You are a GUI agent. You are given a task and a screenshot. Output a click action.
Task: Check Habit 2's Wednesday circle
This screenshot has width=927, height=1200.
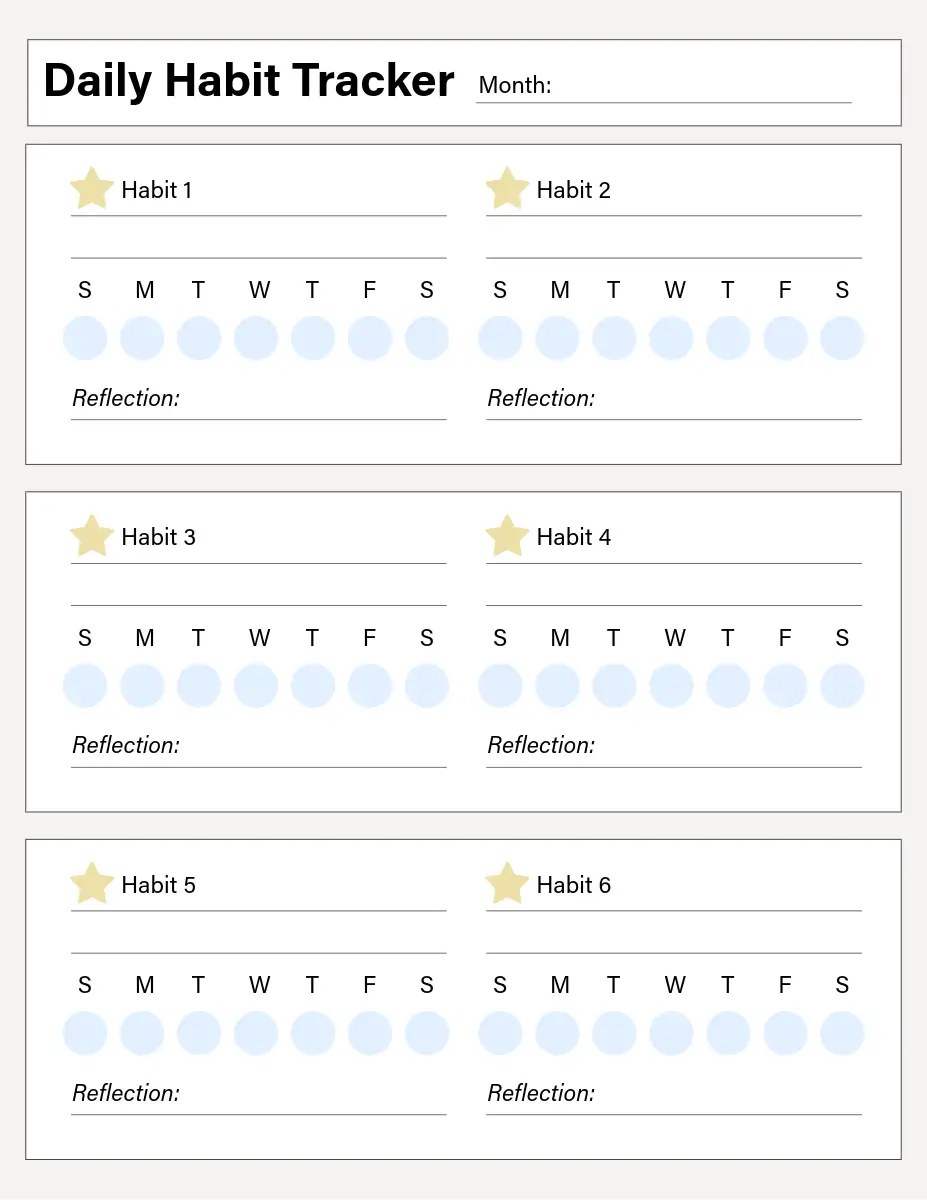pos(671,338)
